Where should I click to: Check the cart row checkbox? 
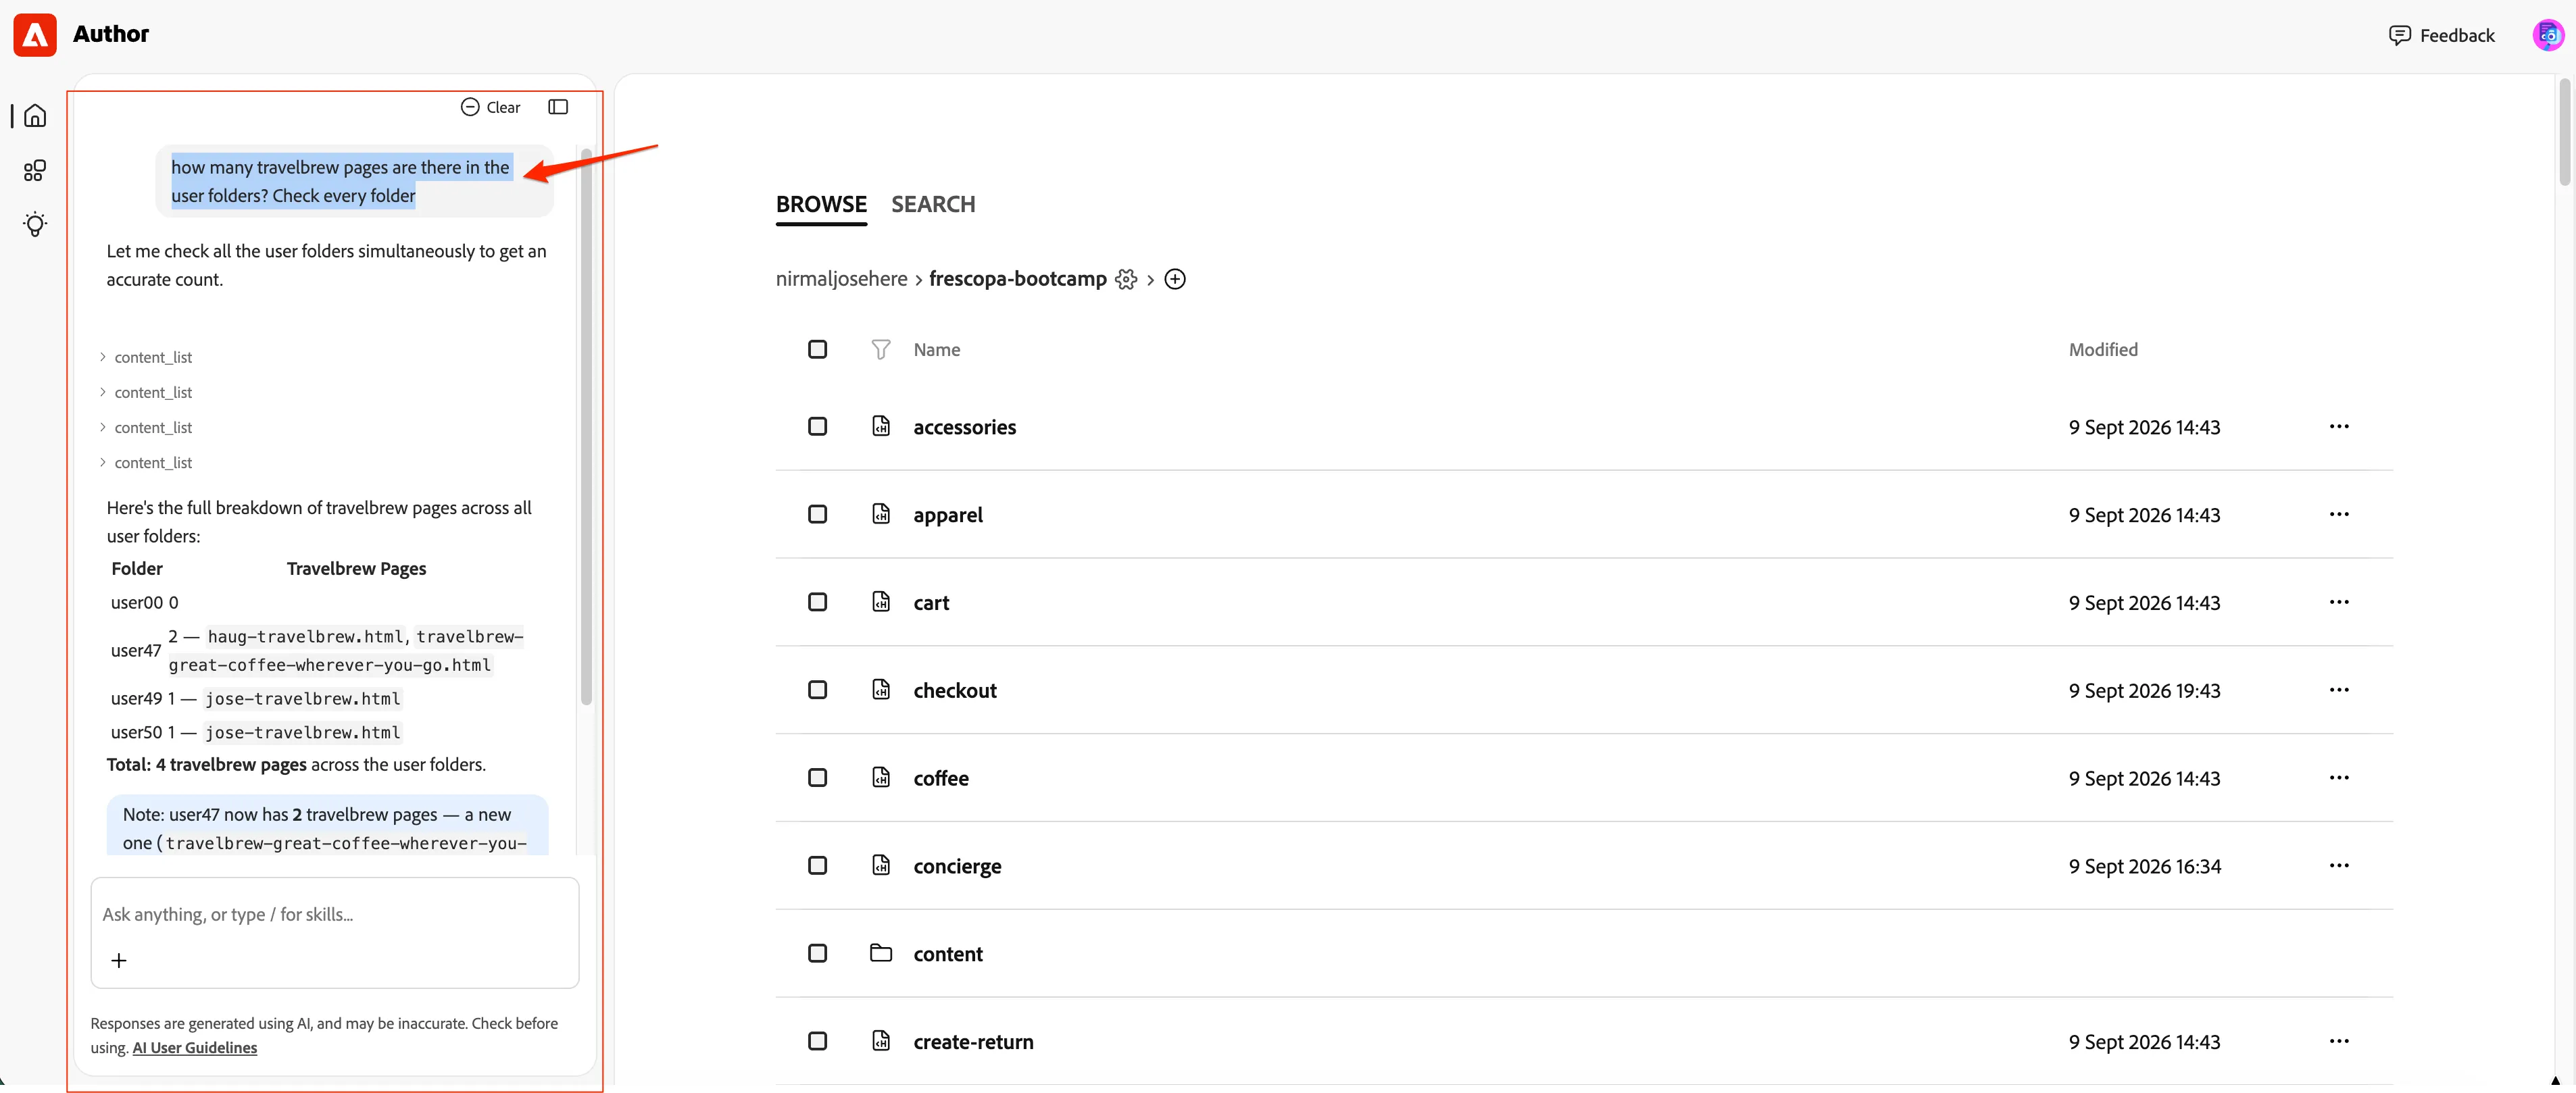coord(817,602)
